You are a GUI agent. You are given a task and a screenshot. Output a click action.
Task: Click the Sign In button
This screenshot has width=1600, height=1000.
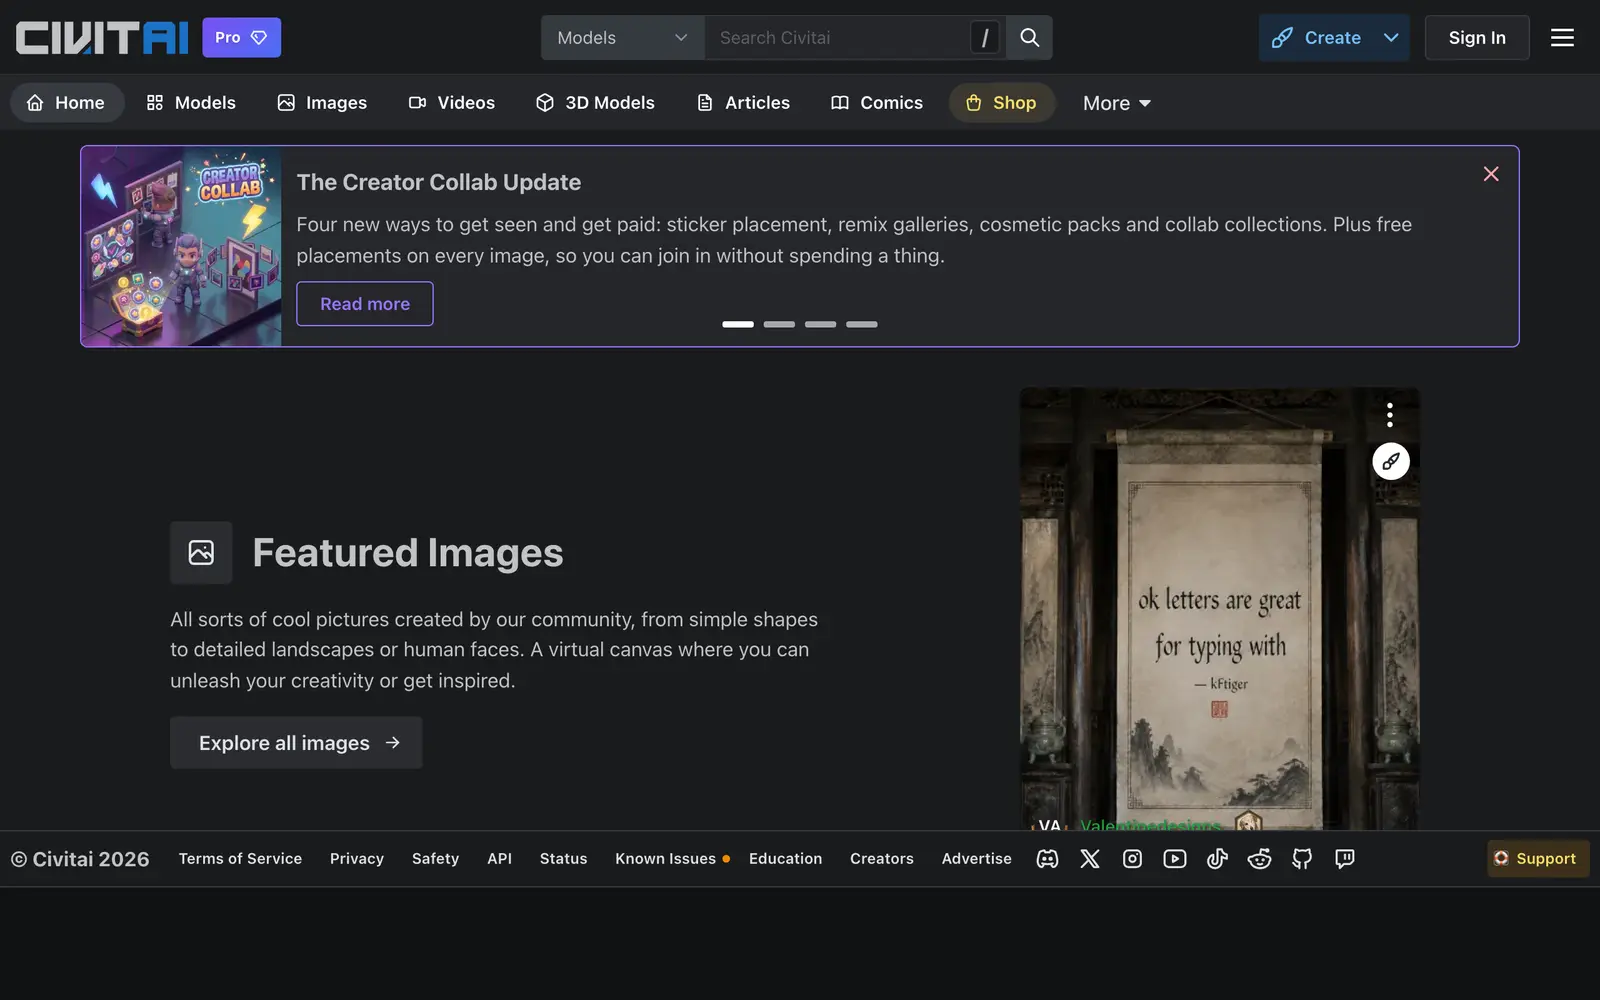(1477, 38)
